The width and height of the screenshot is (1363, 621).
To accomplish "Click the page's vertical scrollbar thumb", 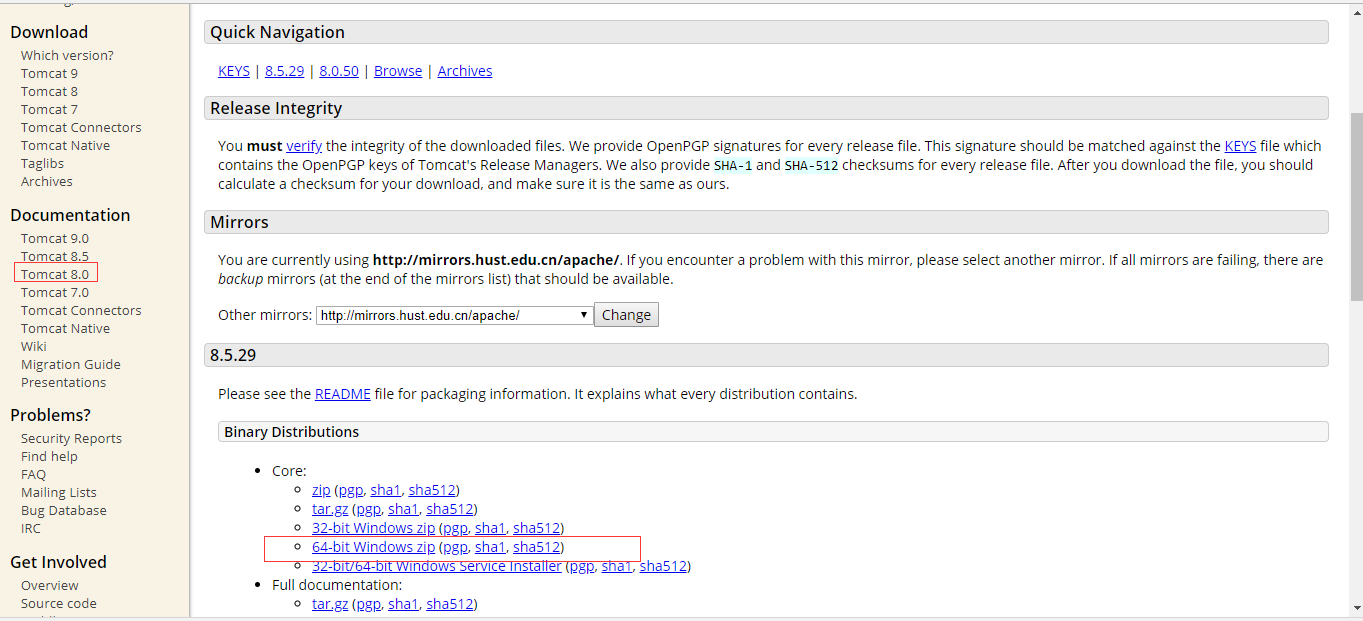I will [x=1355, y=207].
